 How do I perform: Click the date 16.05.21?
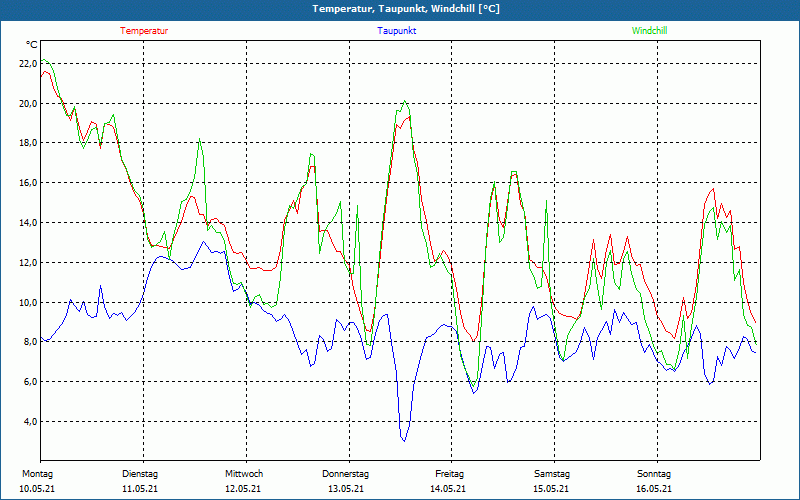(654, 489)
